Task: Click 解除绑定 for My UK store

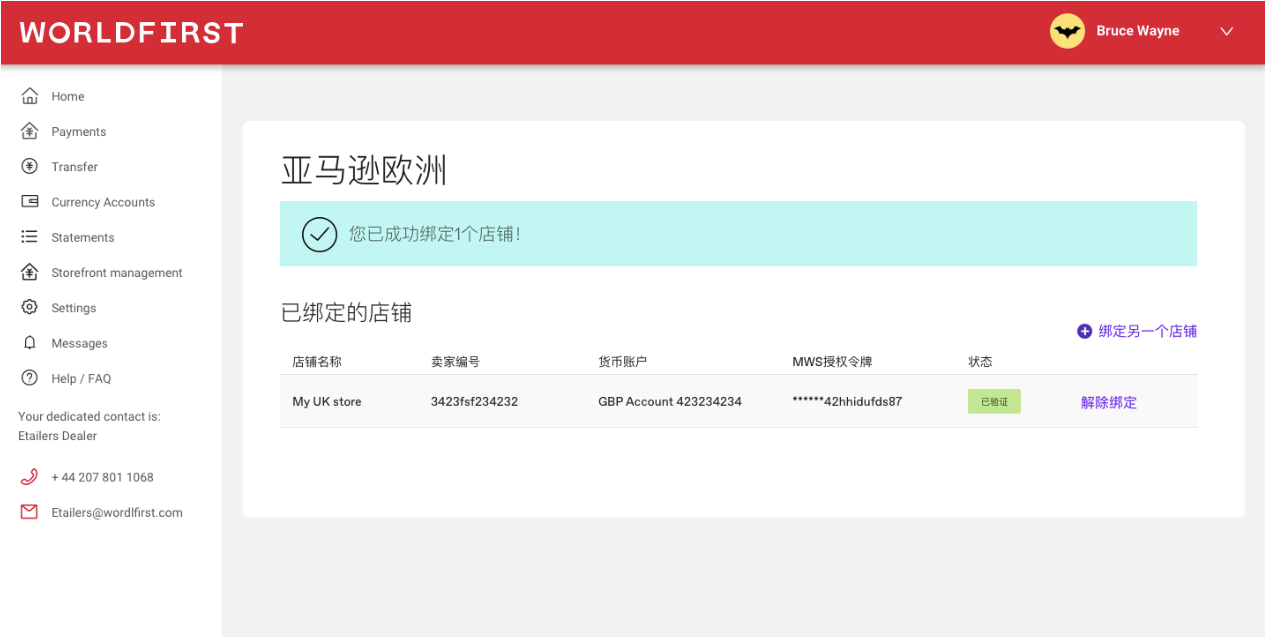Action: pos(1109,402)
